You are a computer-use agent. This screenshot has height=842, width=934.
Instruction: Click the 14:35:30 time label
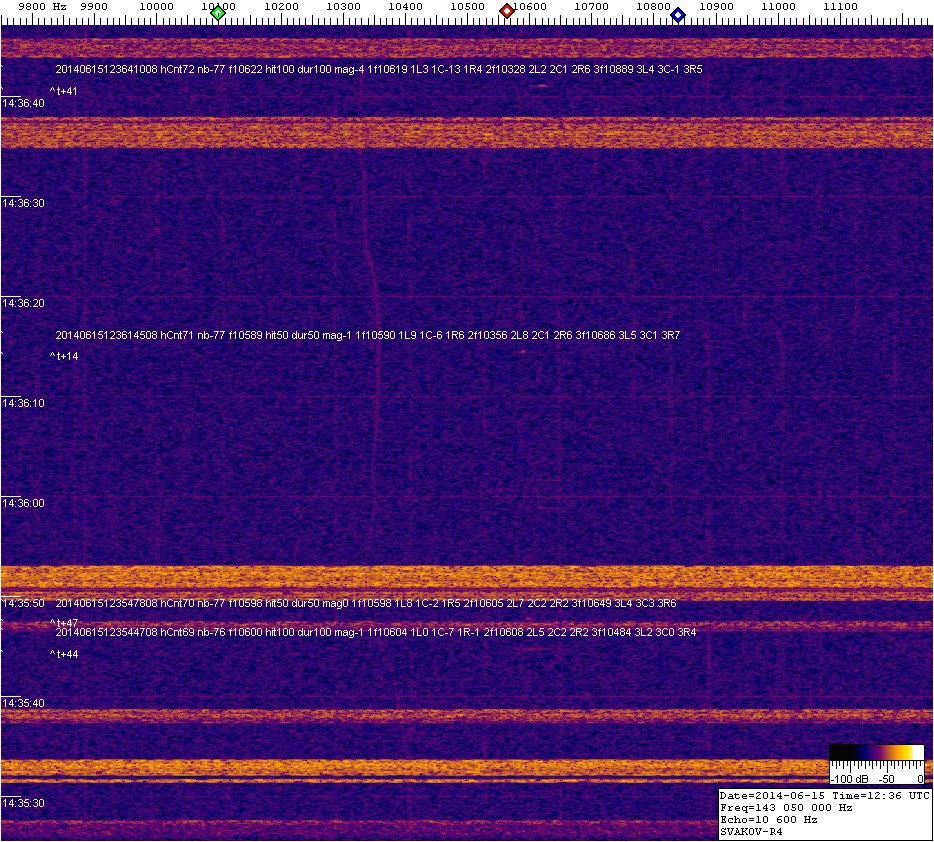click(23, 803)
